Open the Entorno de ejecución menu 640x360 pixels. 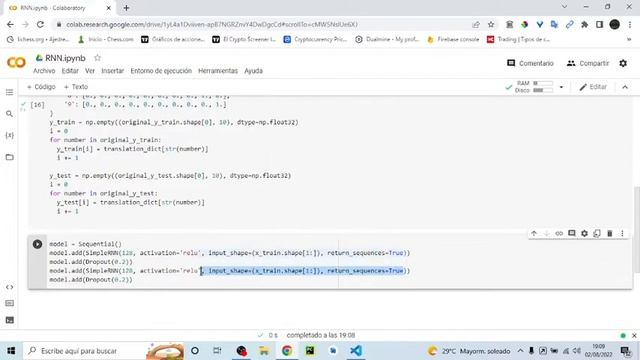[161, 71]
